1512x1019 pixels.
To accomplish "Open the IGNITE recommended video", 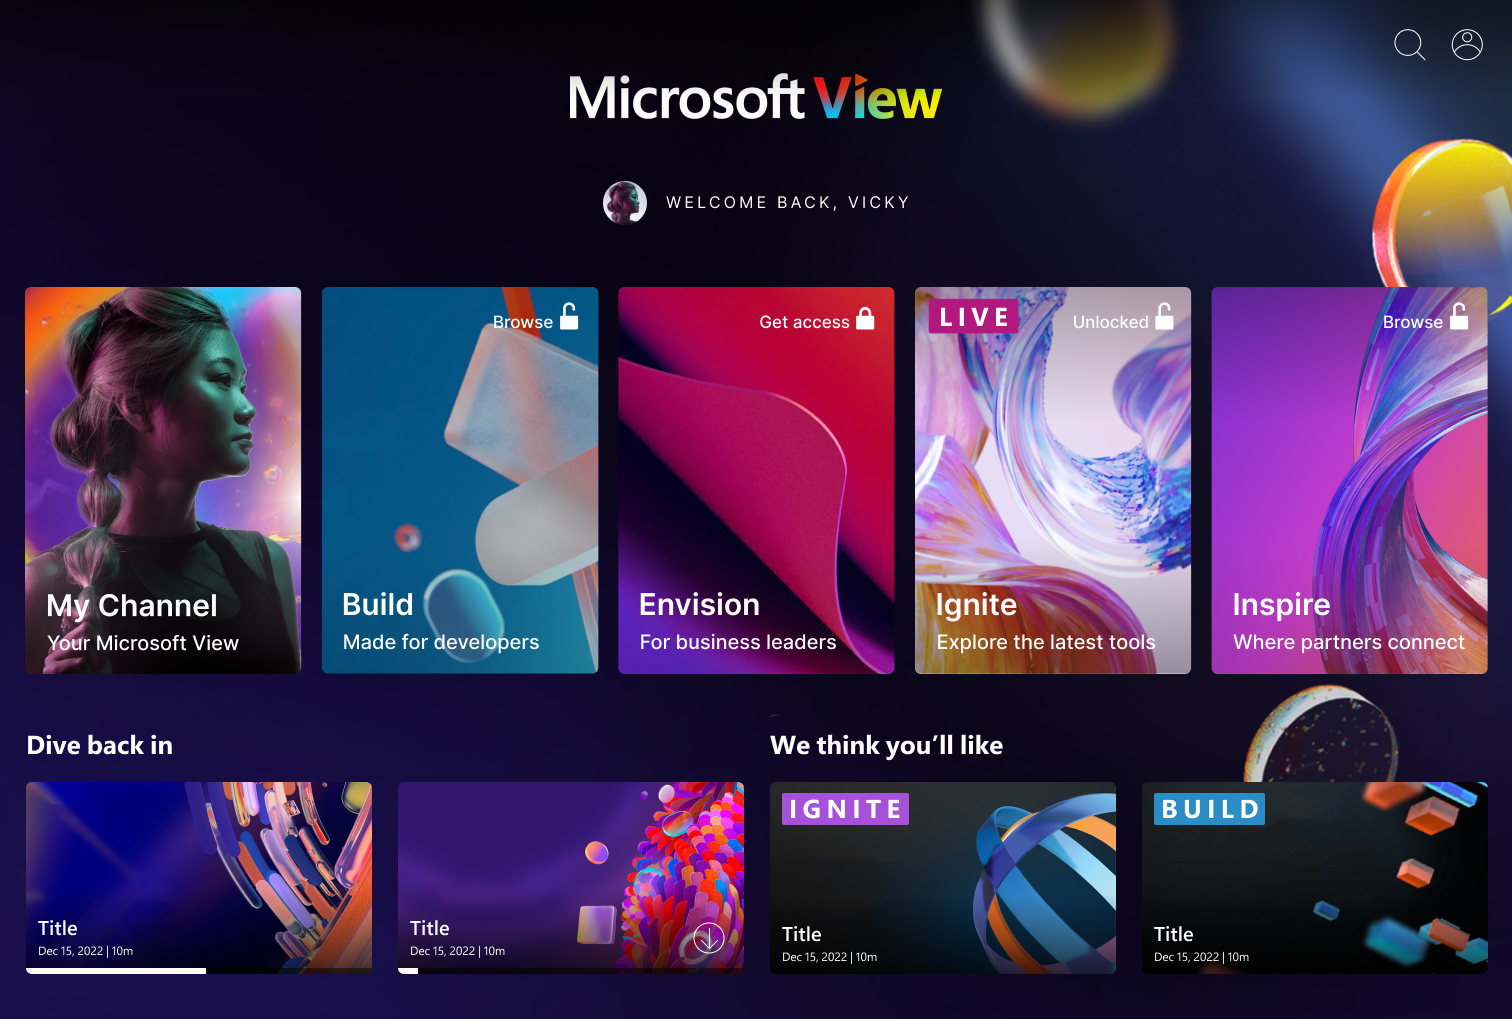I will click(943, 877).
